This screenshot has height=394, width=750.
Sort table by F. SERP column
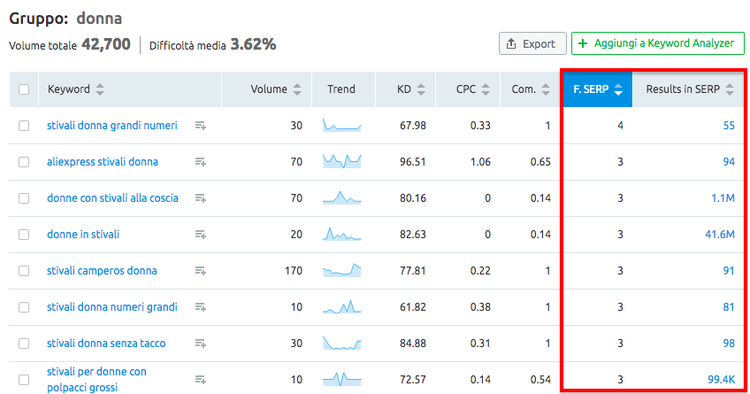pyautogui.click(x=598, y=89)
